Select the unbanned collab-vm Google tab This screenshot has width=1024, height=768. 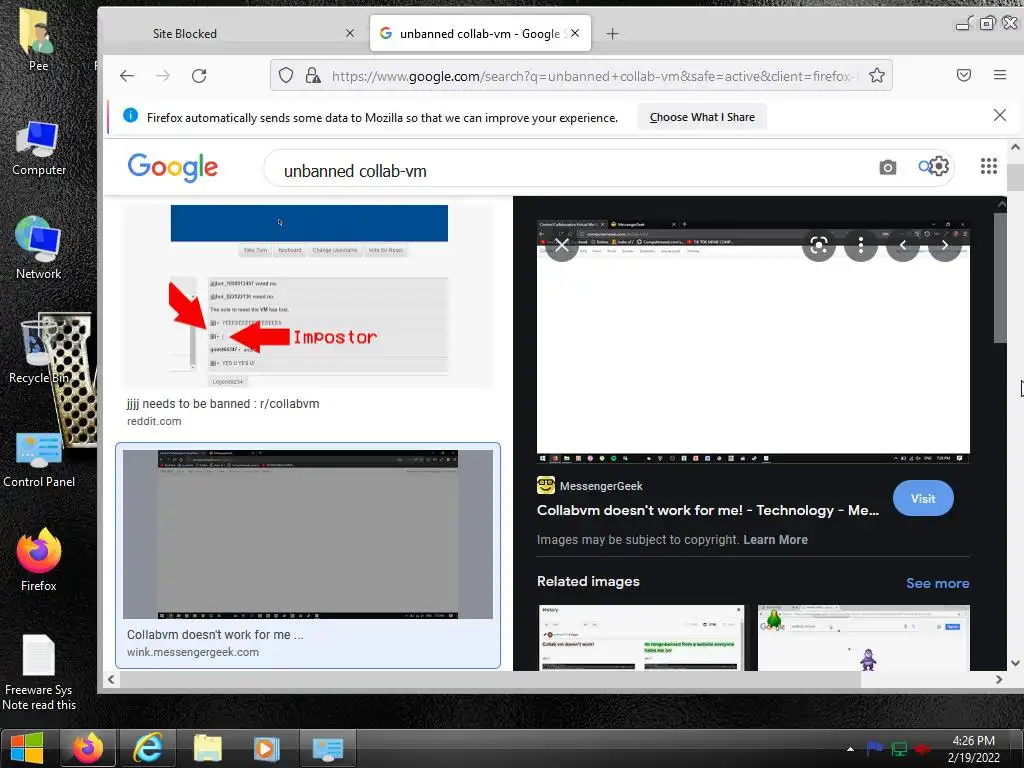pos(480,33)
